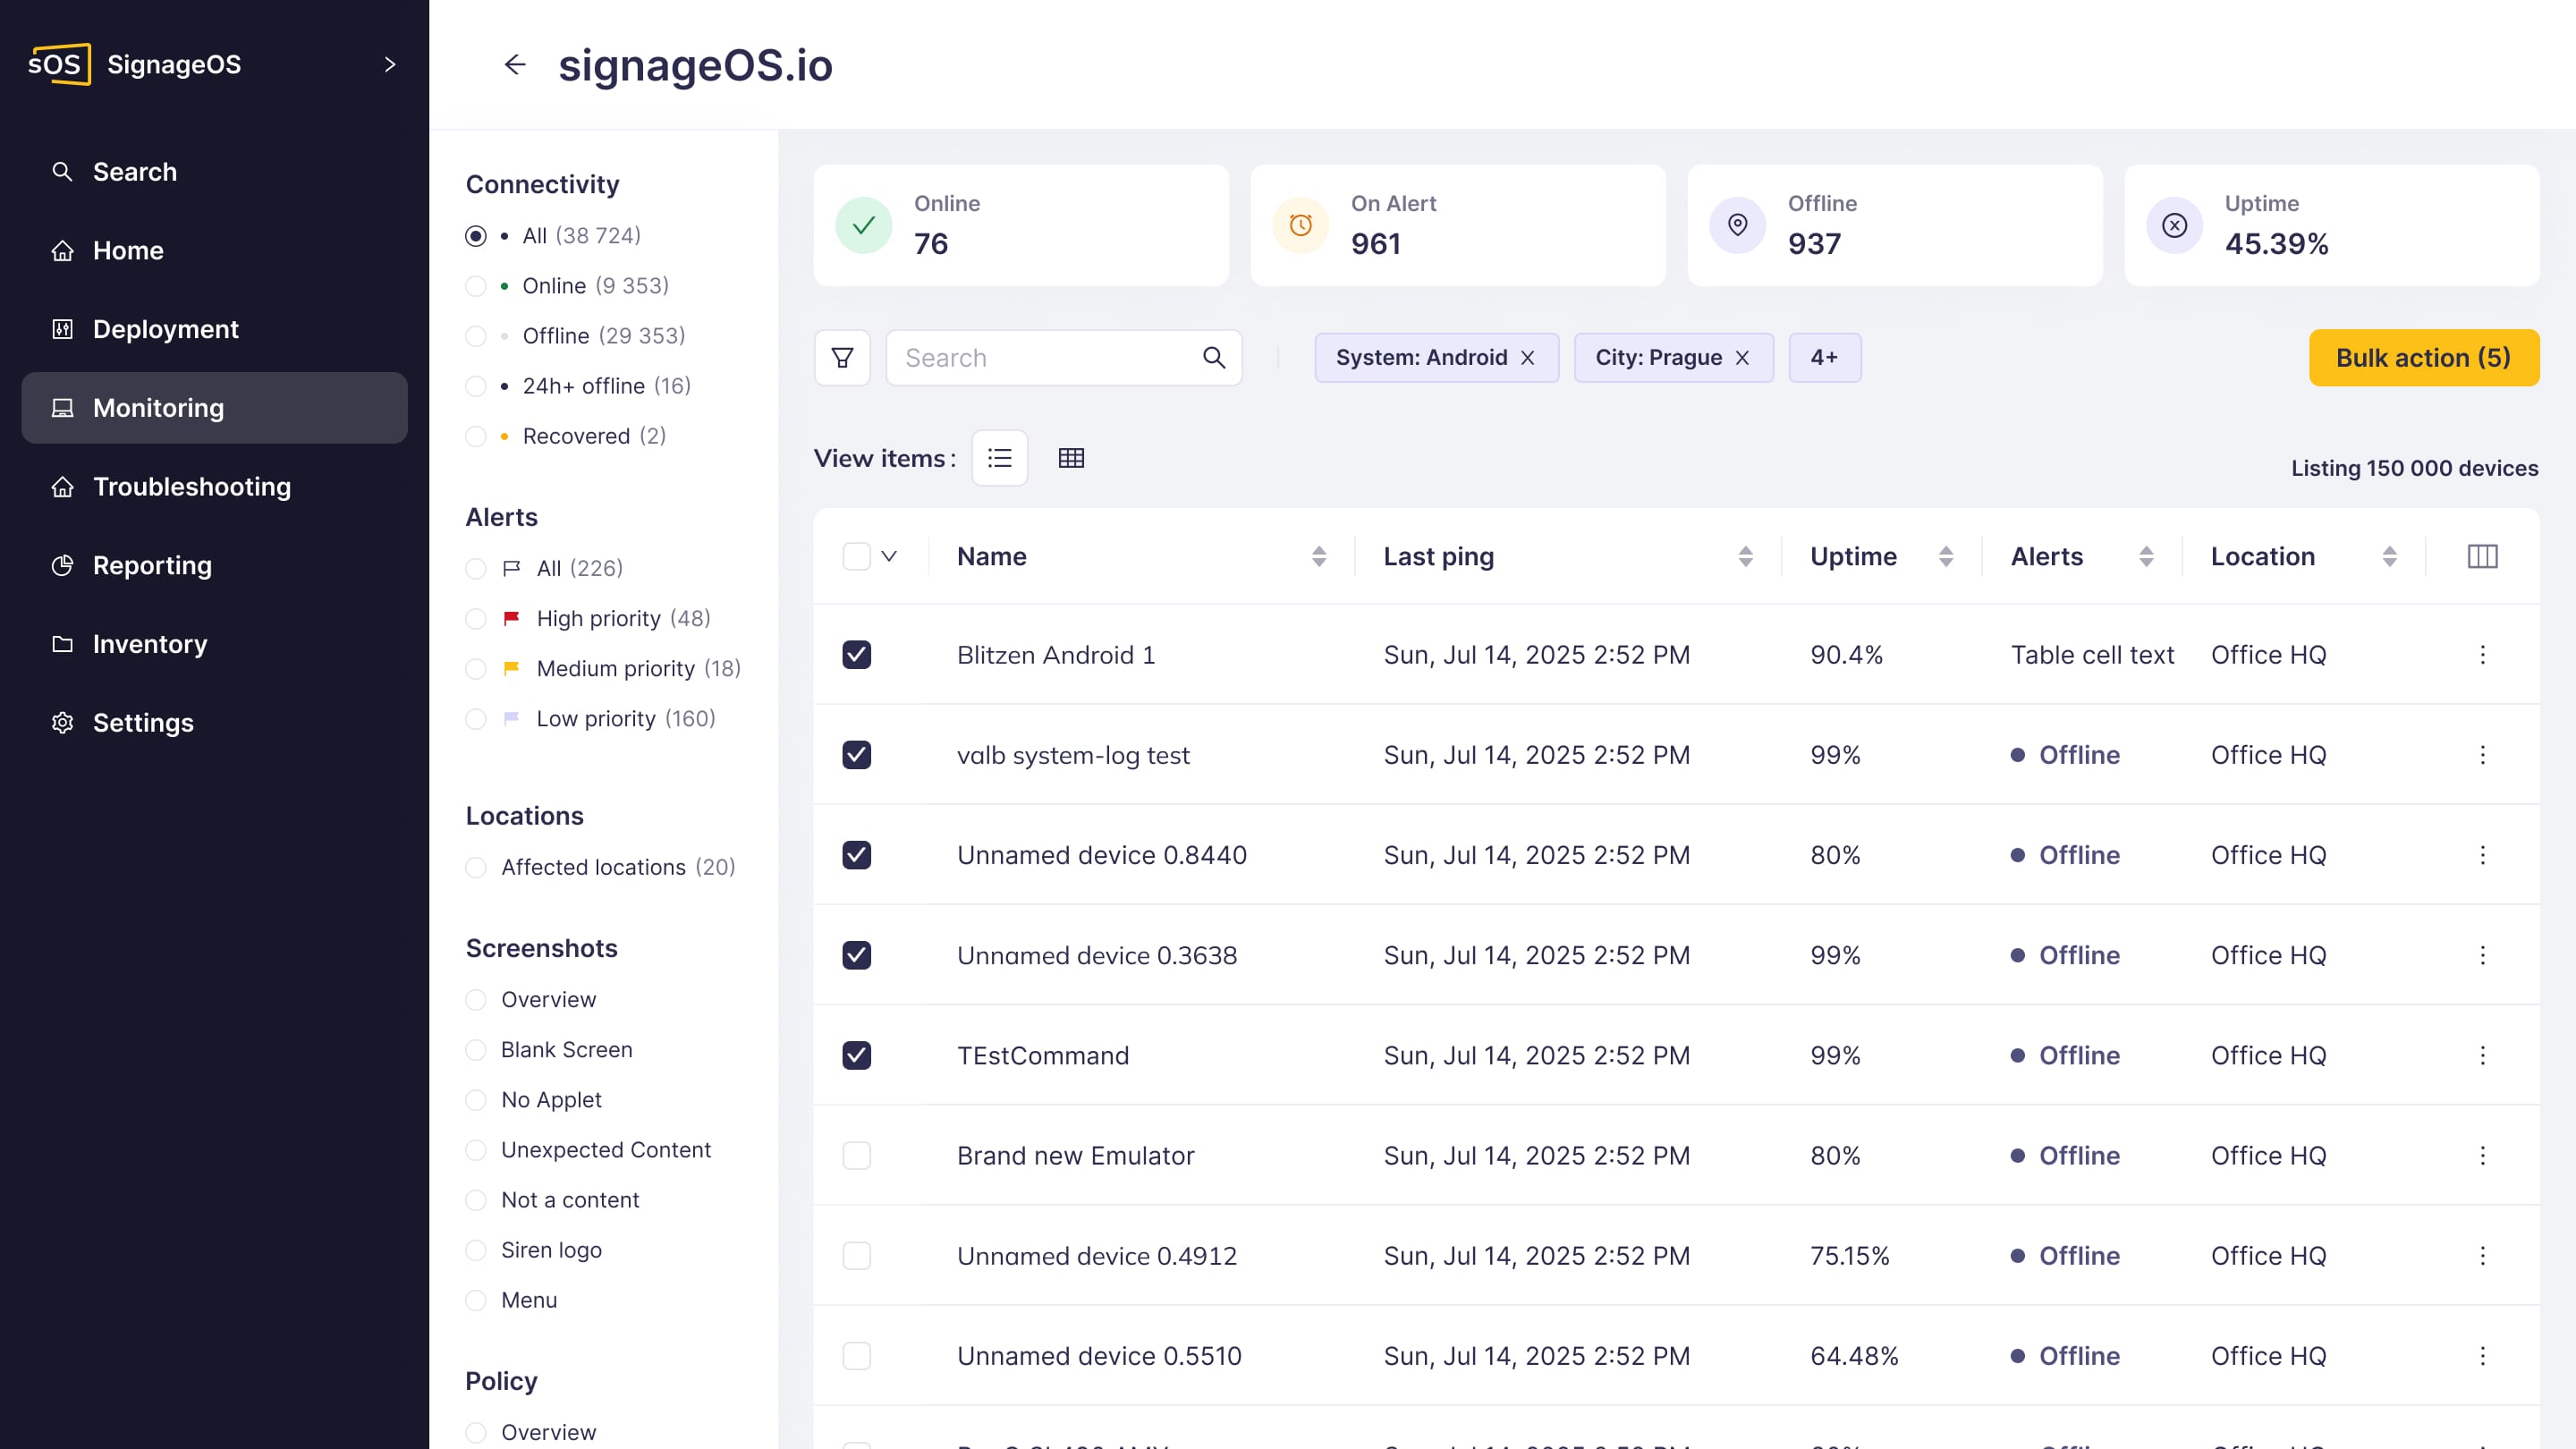Uncheck the Blitzen Android 1 row

[x=856, y=655]
